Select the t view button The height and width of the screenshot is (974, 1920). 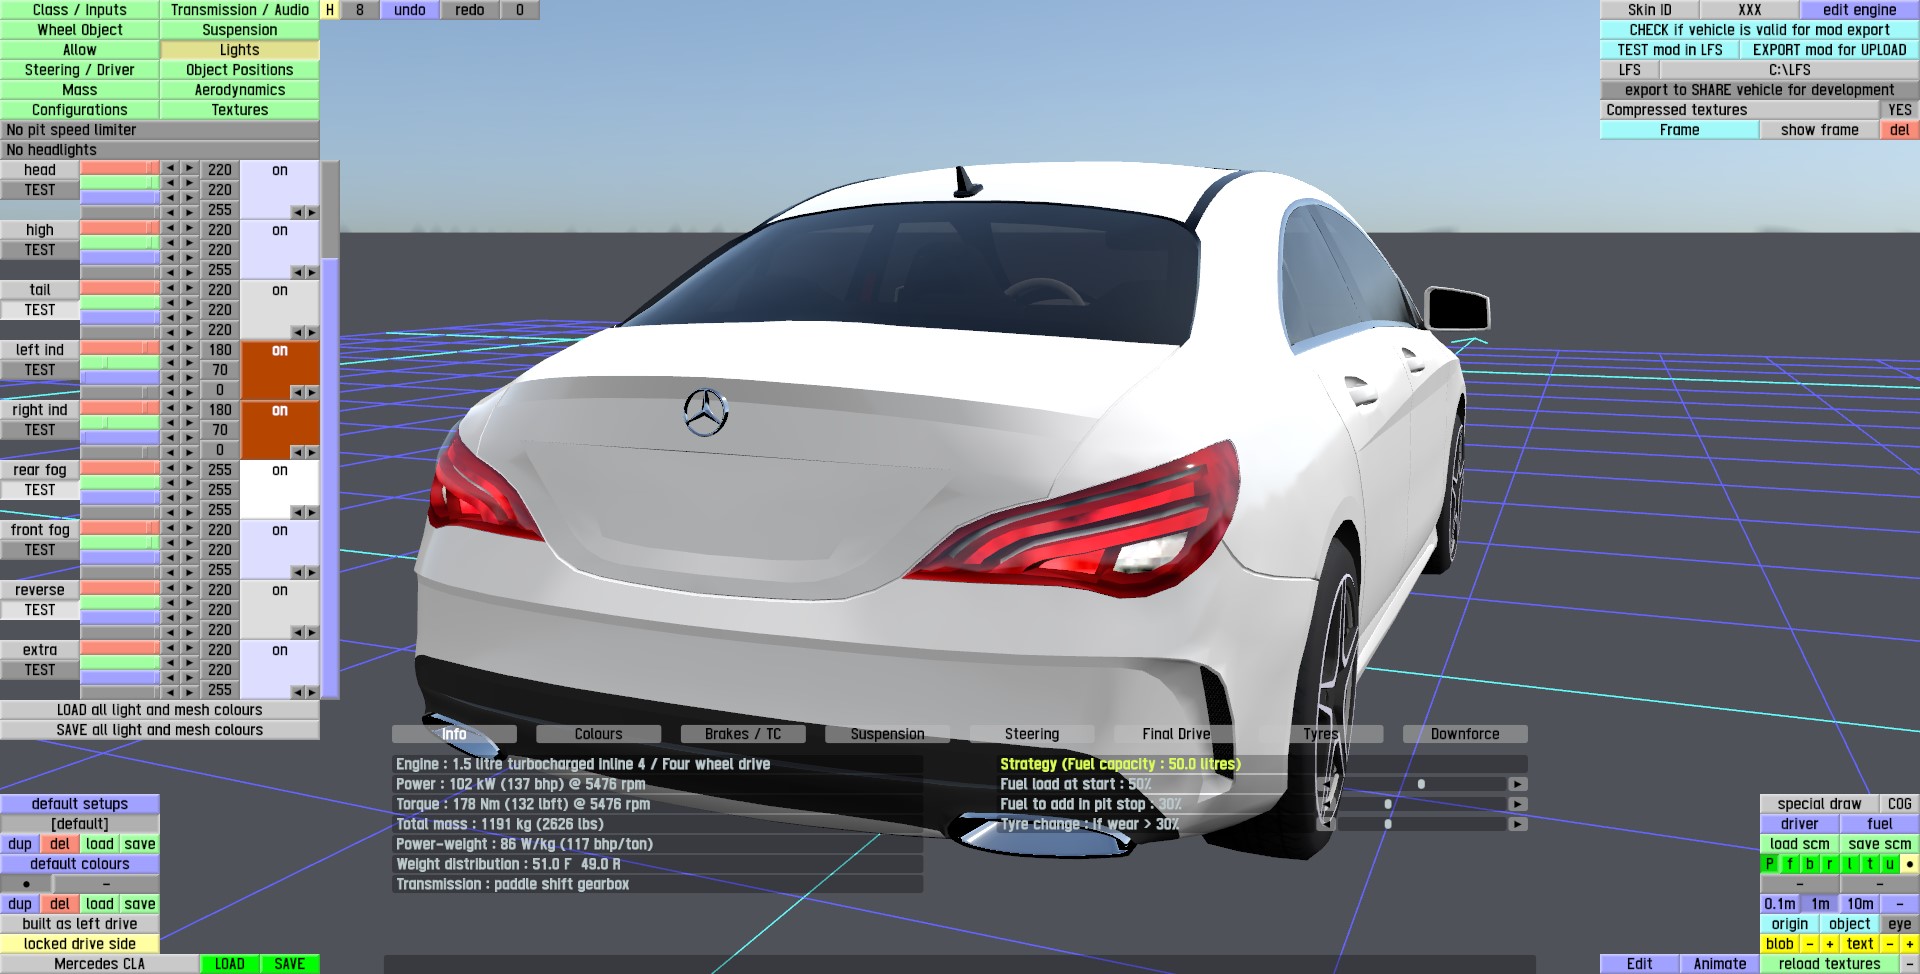pyautogui.click(x=1870, y=864)
